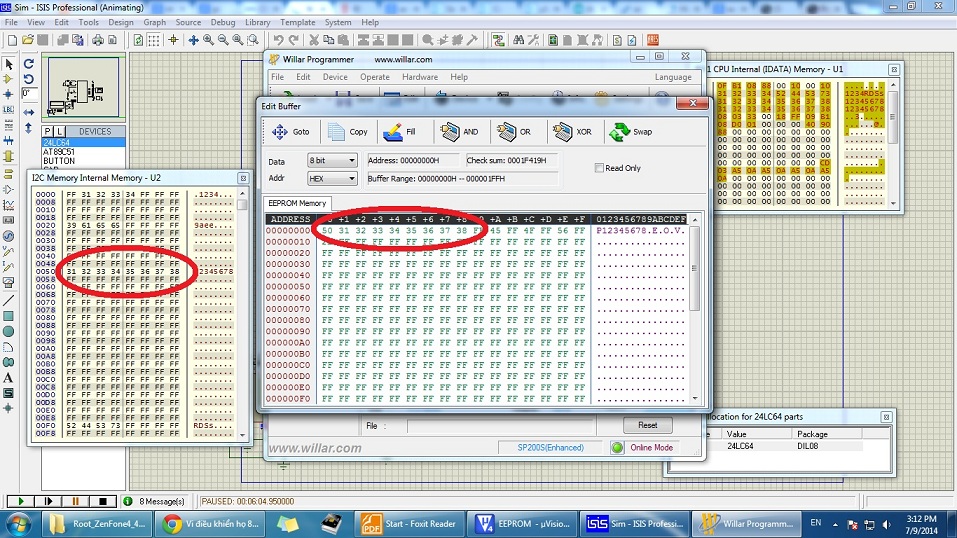Click the Pan/center view icon
This screenshot has width=957, height=538.
[193, 40]
